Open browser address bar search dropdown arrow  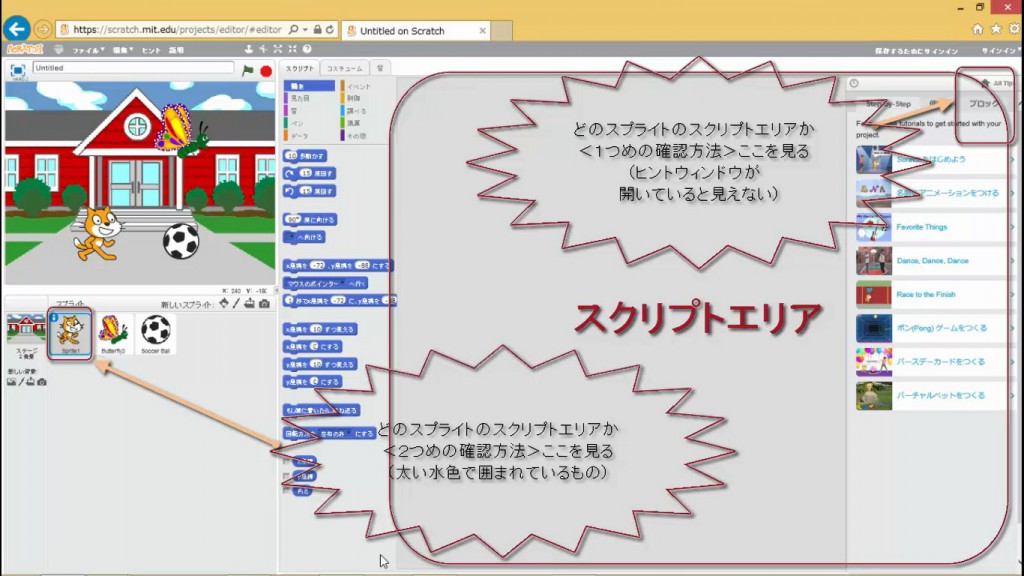[x=305, y=29]
